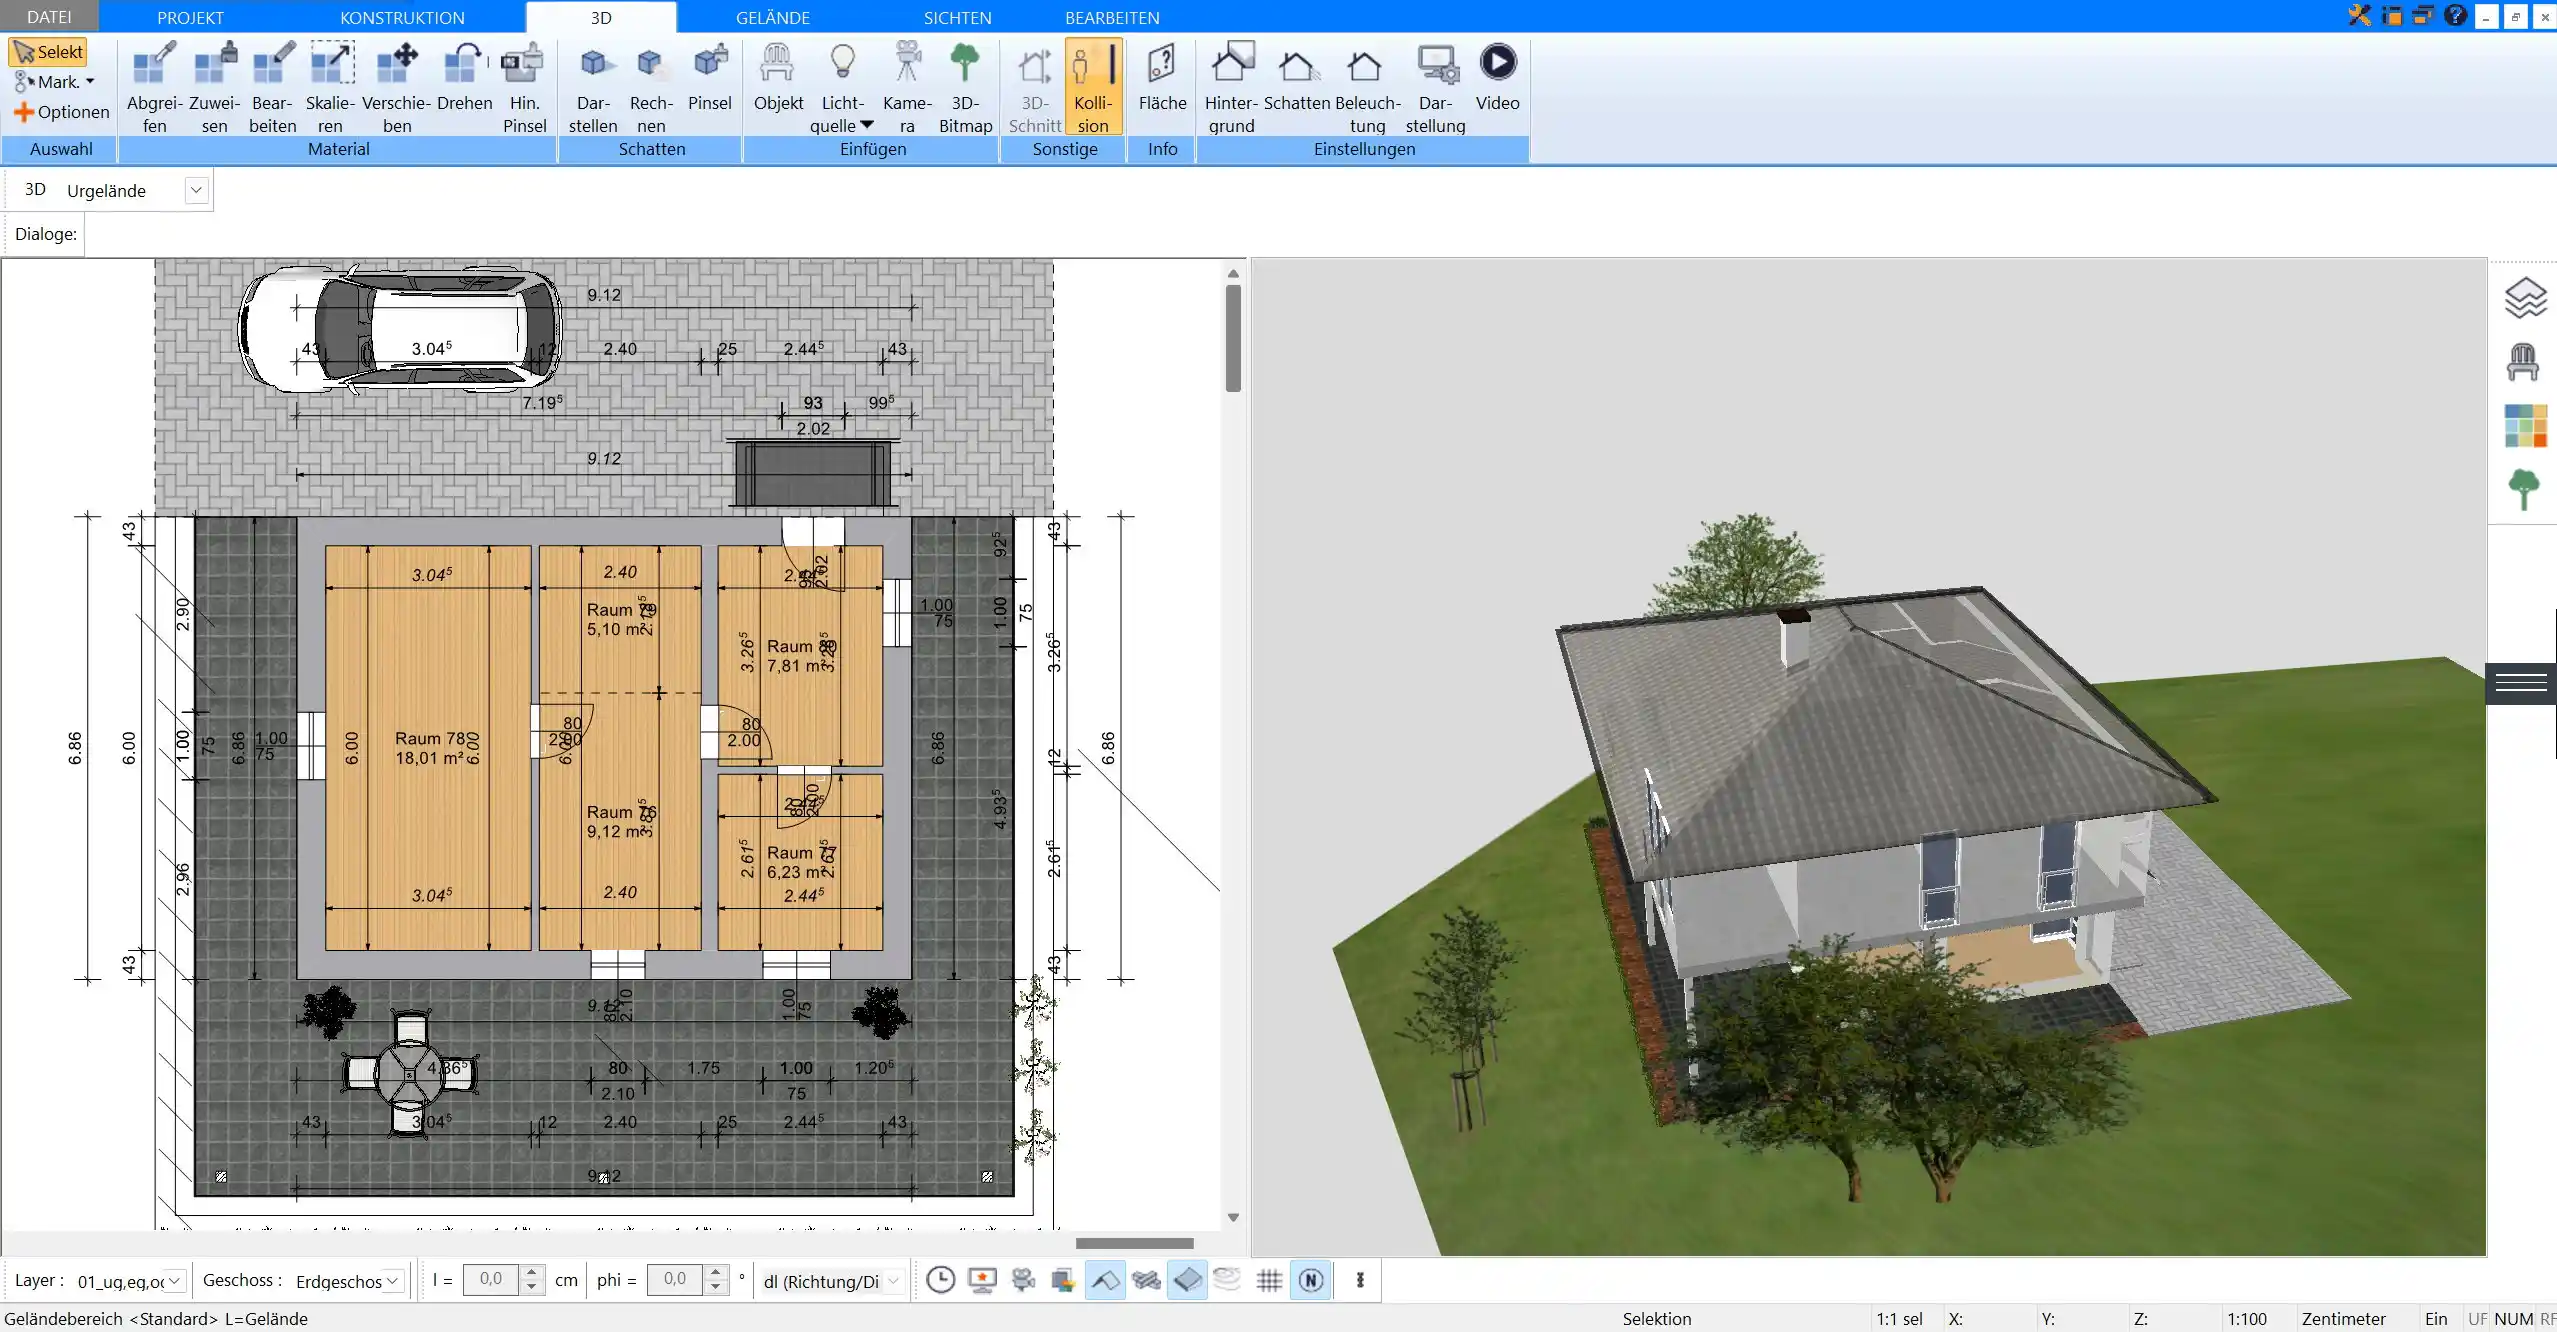
Task: Switch to the SICHTEN tab
Action: (x=957, y=17)
